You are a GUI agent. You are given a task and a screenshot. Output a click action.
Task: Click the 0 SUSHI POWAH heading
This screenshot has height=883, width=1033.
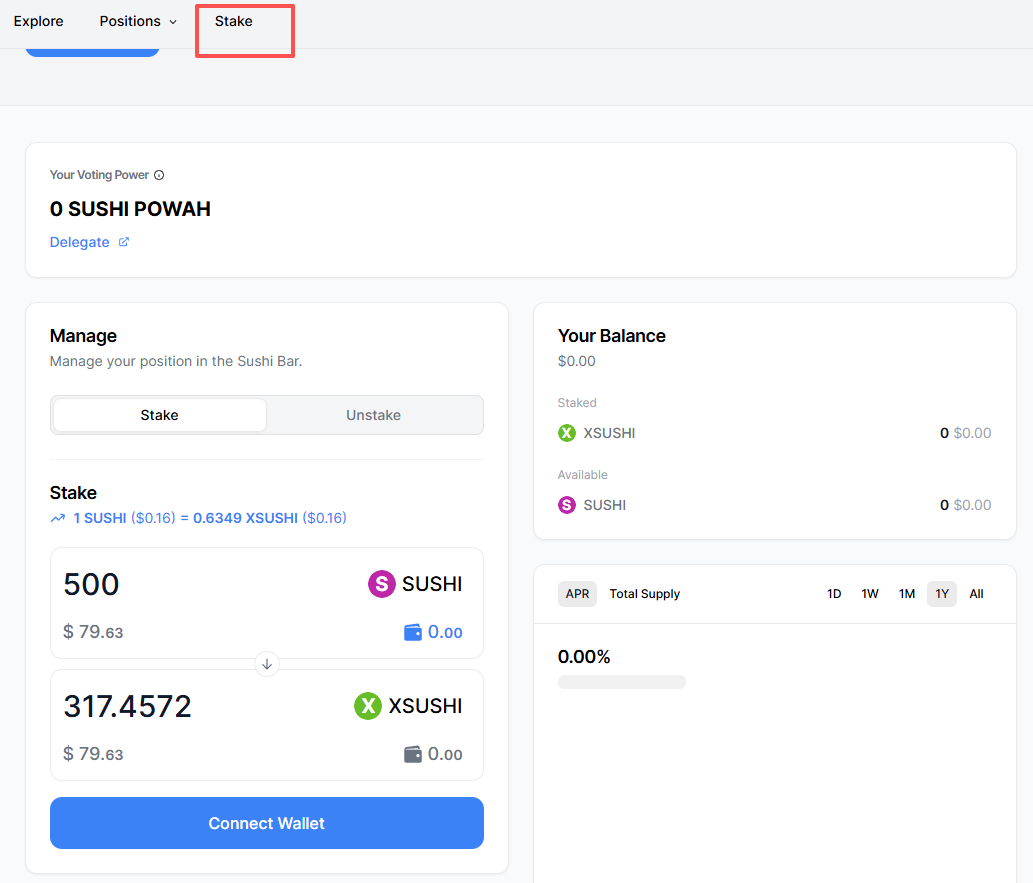pos(130,209)
